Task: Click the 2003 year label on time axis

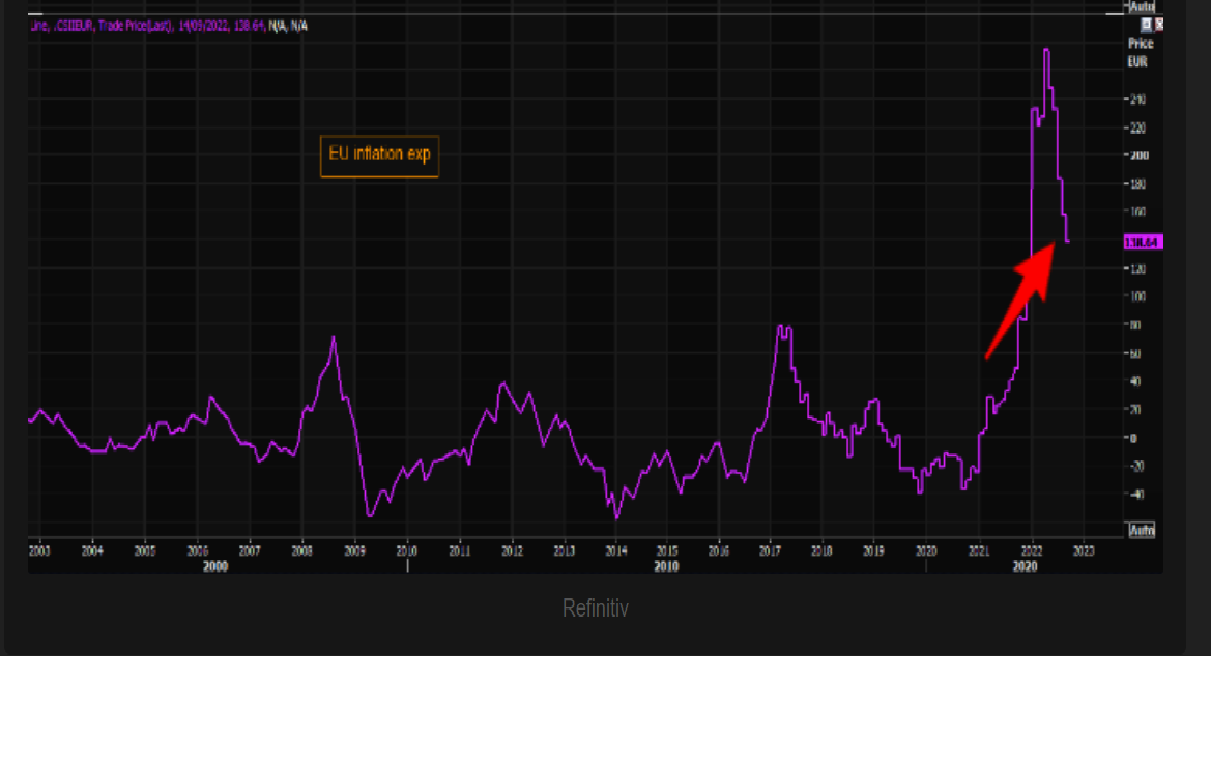Action: click(x=40, y=550)
